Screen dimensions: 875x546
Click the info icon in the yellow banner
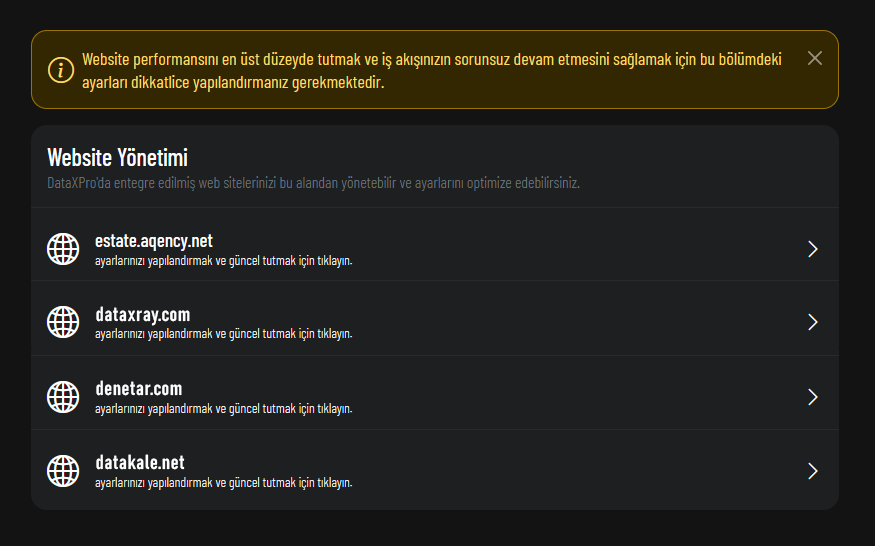click(x=61, y=70)
